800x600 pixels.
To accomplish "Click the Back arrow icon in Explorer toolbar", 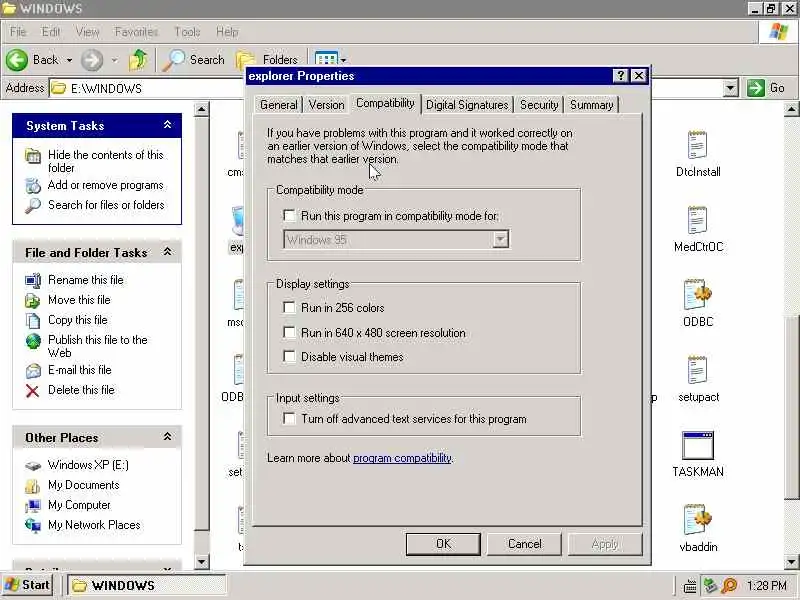I will [x=17, y=60].
